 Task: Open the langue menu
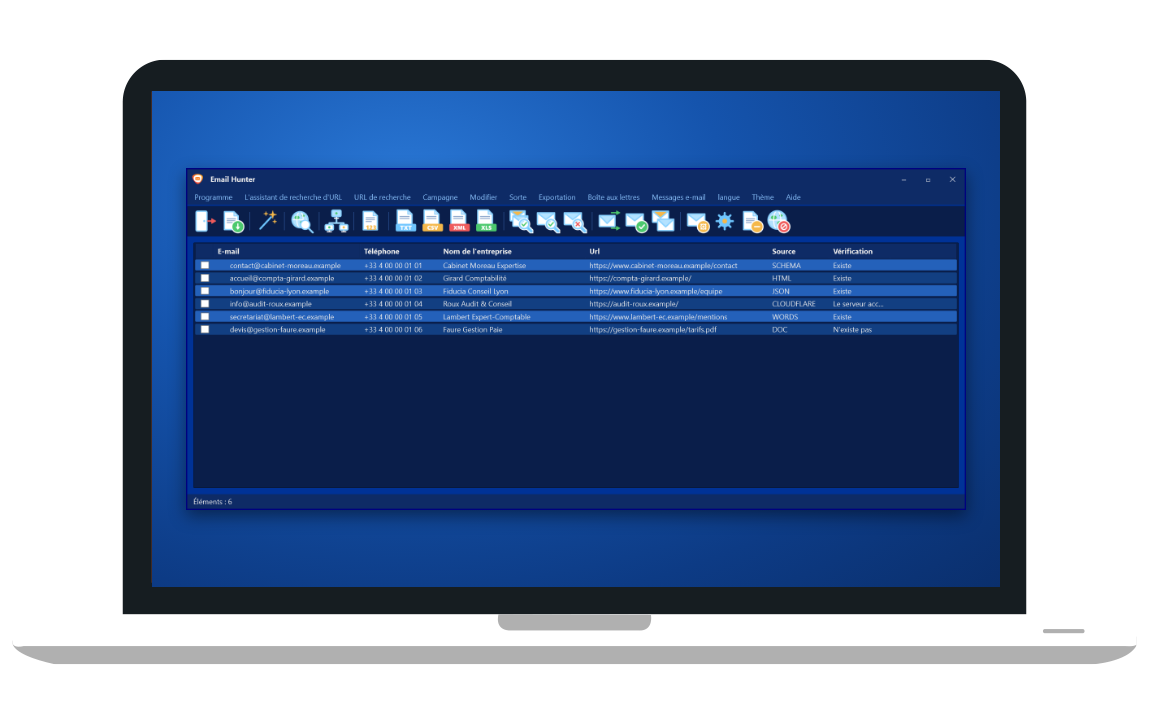tap(728, 197)
